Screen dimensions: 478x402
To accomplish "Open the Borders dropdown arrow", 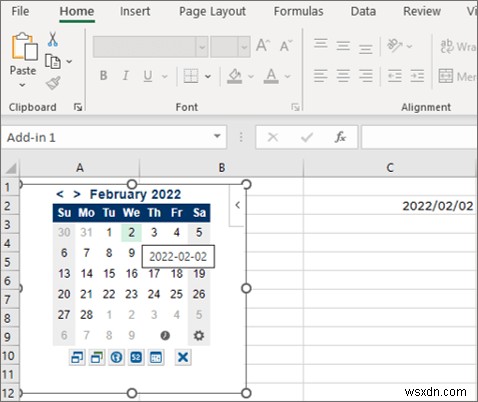I will click(208, 76).
